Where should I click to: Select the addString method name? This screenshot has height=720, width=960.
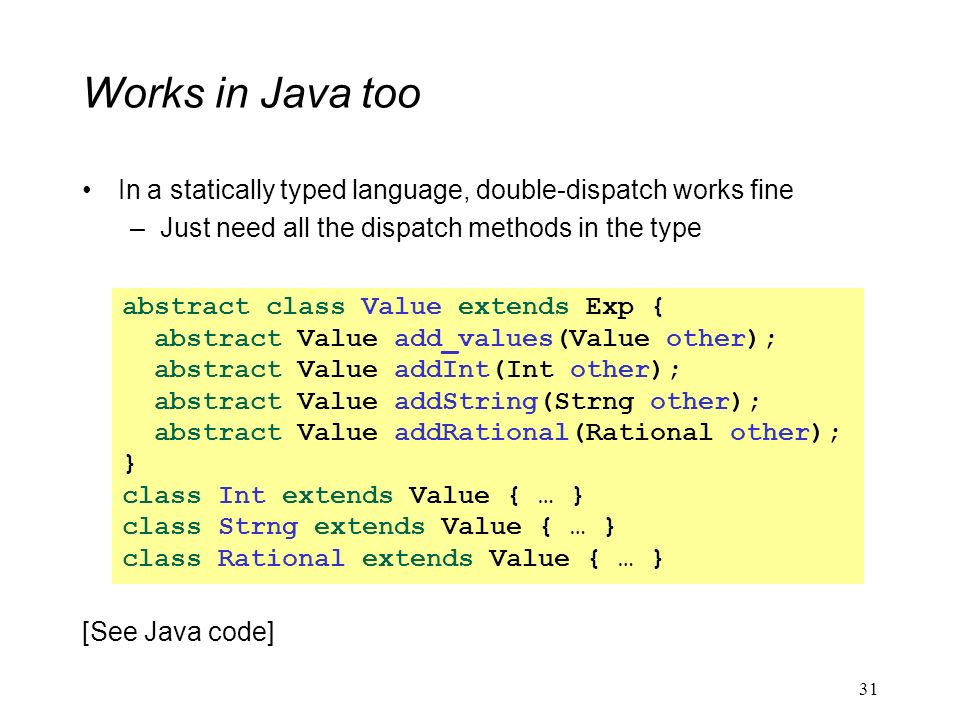465,402
